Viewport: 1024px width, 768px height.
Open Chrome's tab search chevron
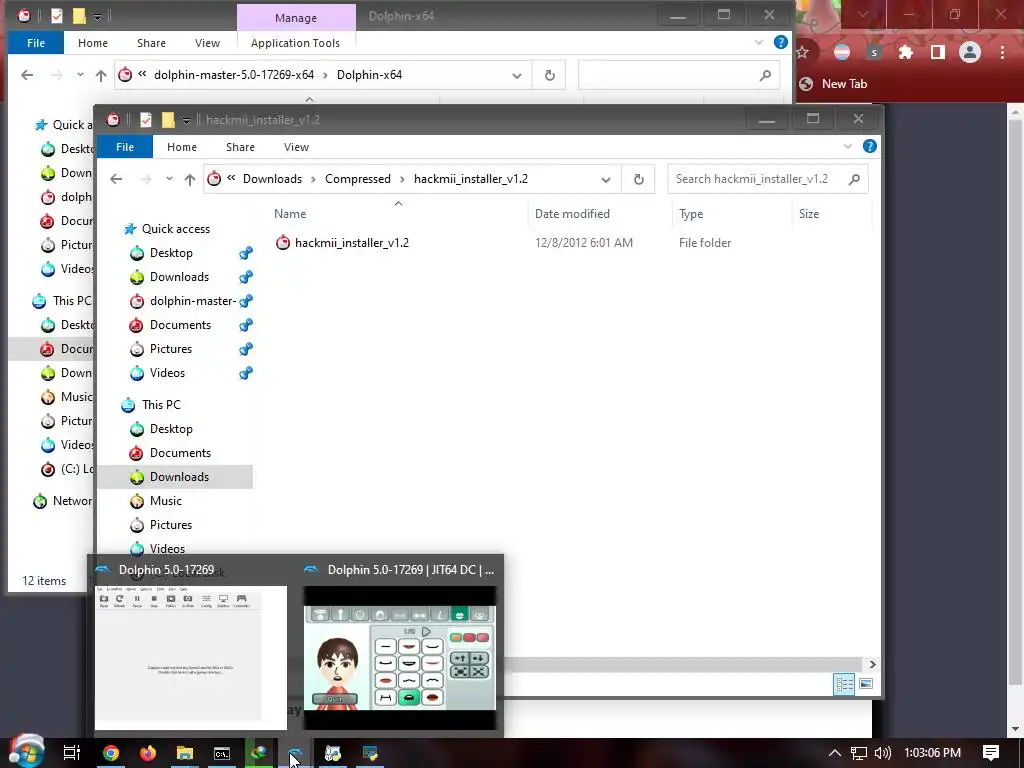[x=863, y=14]
